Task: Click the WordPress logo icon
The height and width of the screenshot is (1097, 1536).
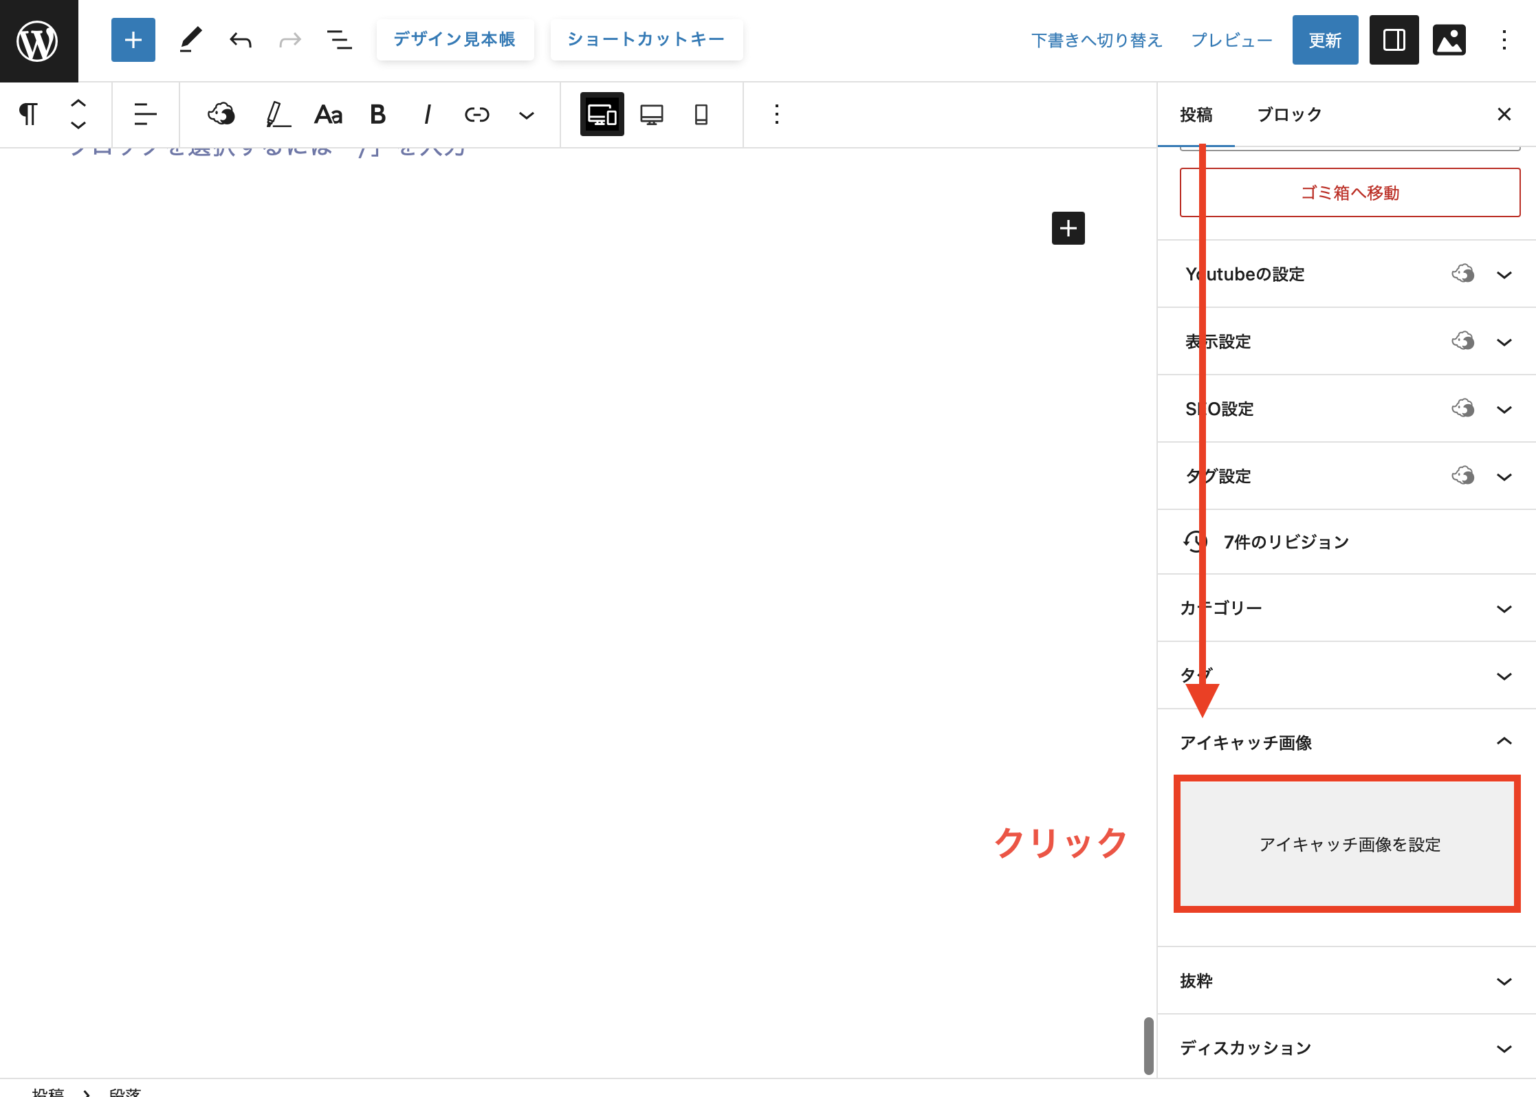Action: 38,41
